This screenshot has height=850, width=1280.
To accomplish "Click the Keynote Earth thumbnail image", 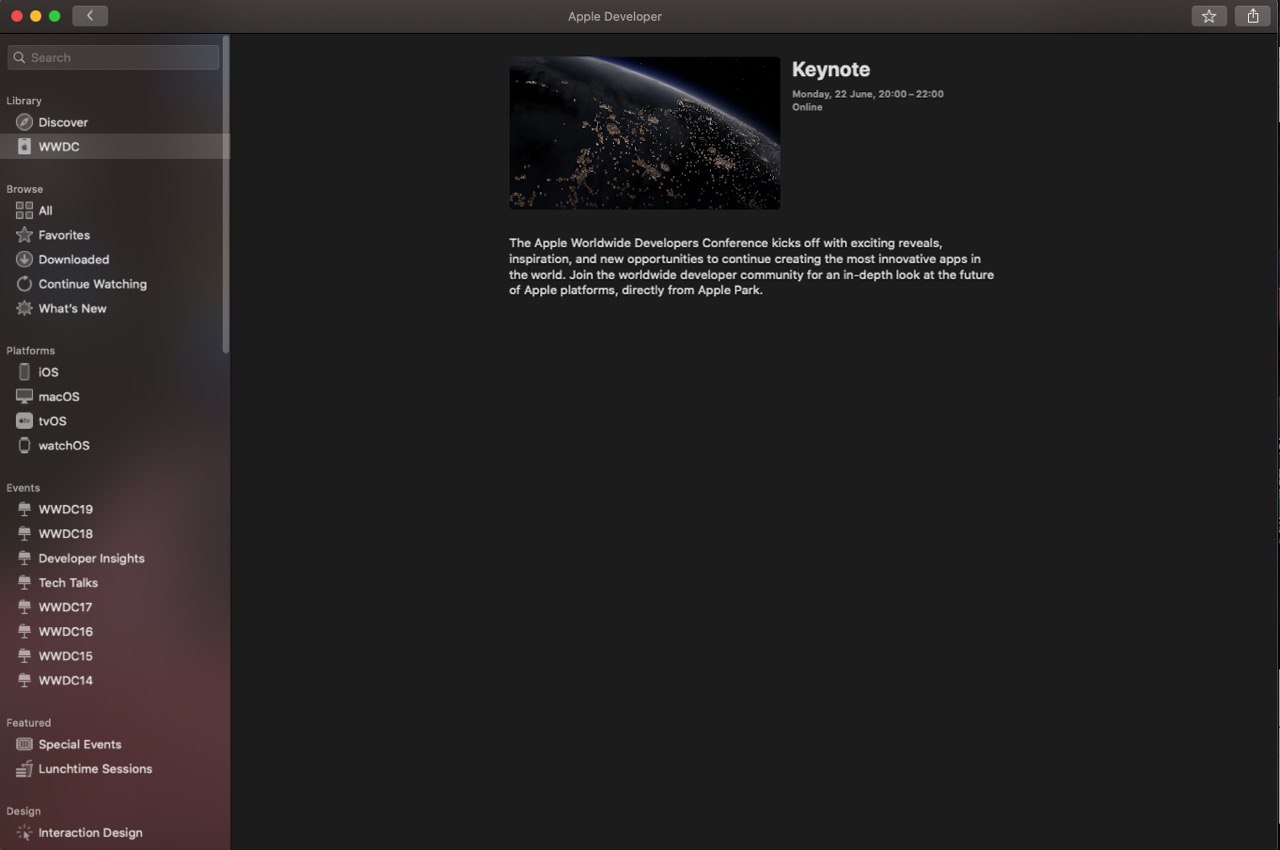I will click(645, 133).
